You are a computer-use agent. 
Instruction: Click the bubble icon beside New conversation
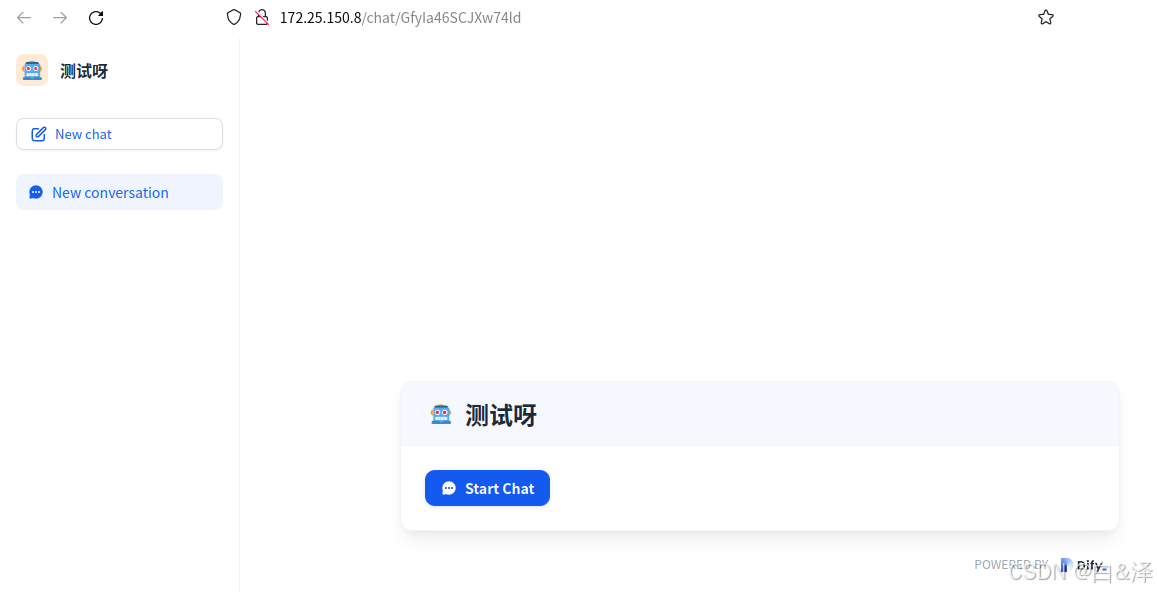pyautogui.click(x=35, y=193)
